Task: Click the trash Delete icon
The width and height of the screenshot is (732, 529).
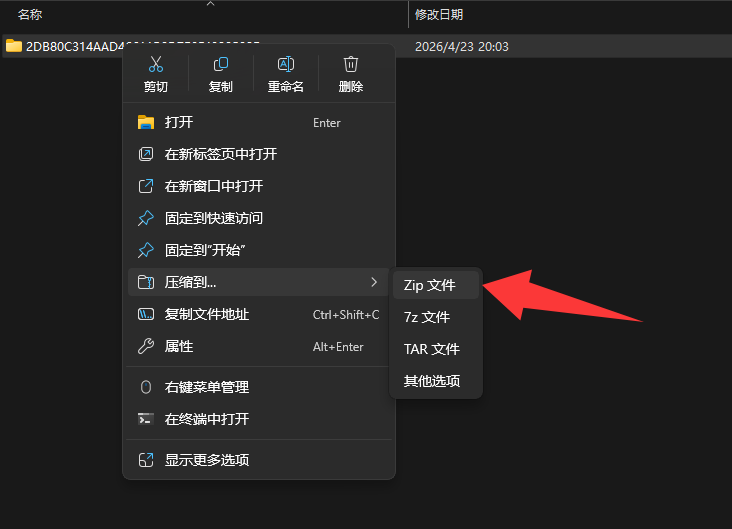Action: coord(351,64)
